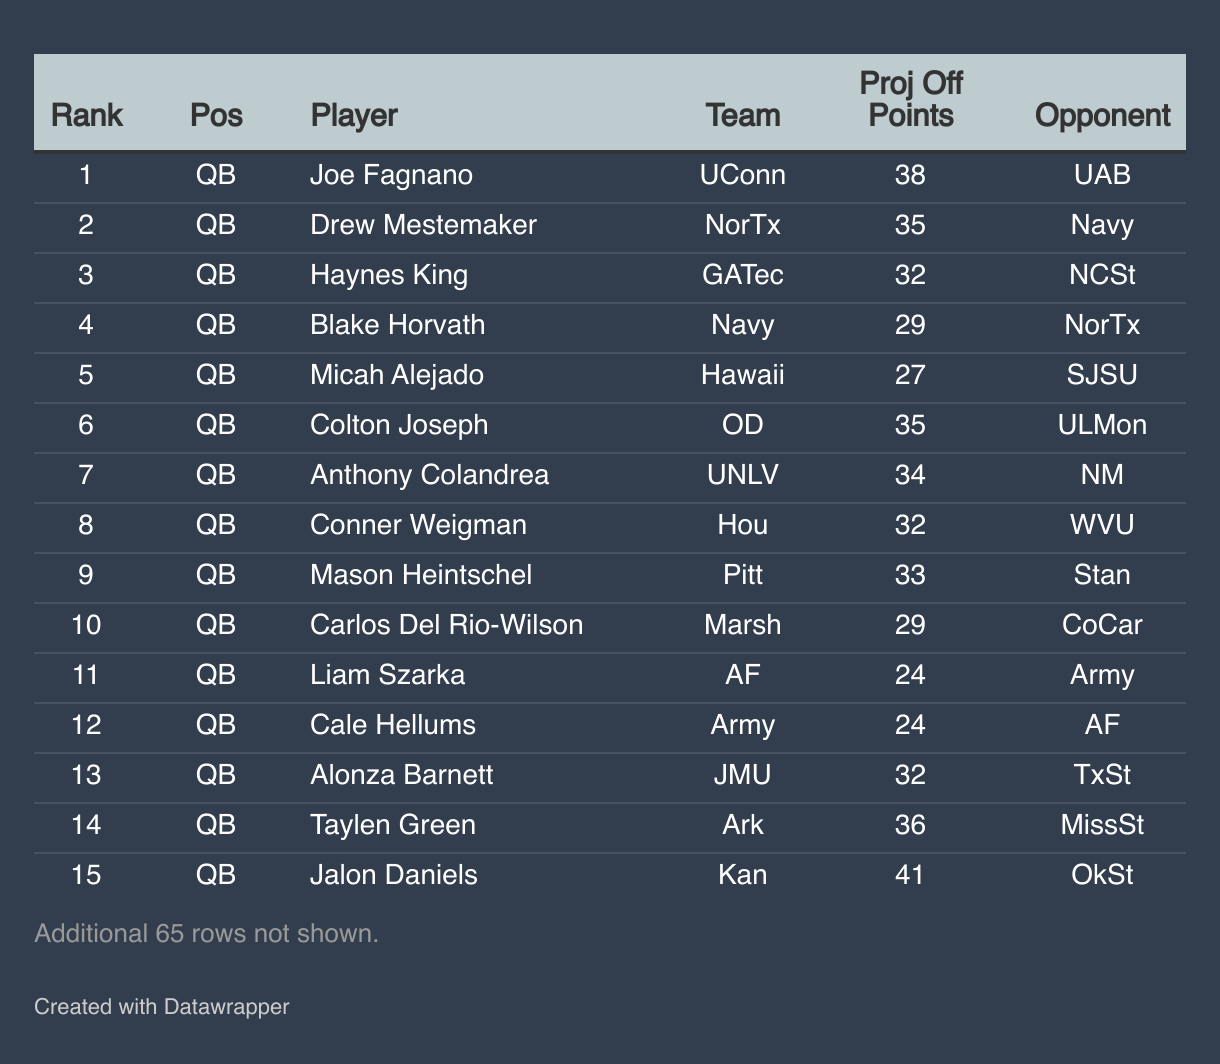Select player Joe Fagnano
The width and height of the screenshot is (1220, 1064).
(x=391, y=175)
